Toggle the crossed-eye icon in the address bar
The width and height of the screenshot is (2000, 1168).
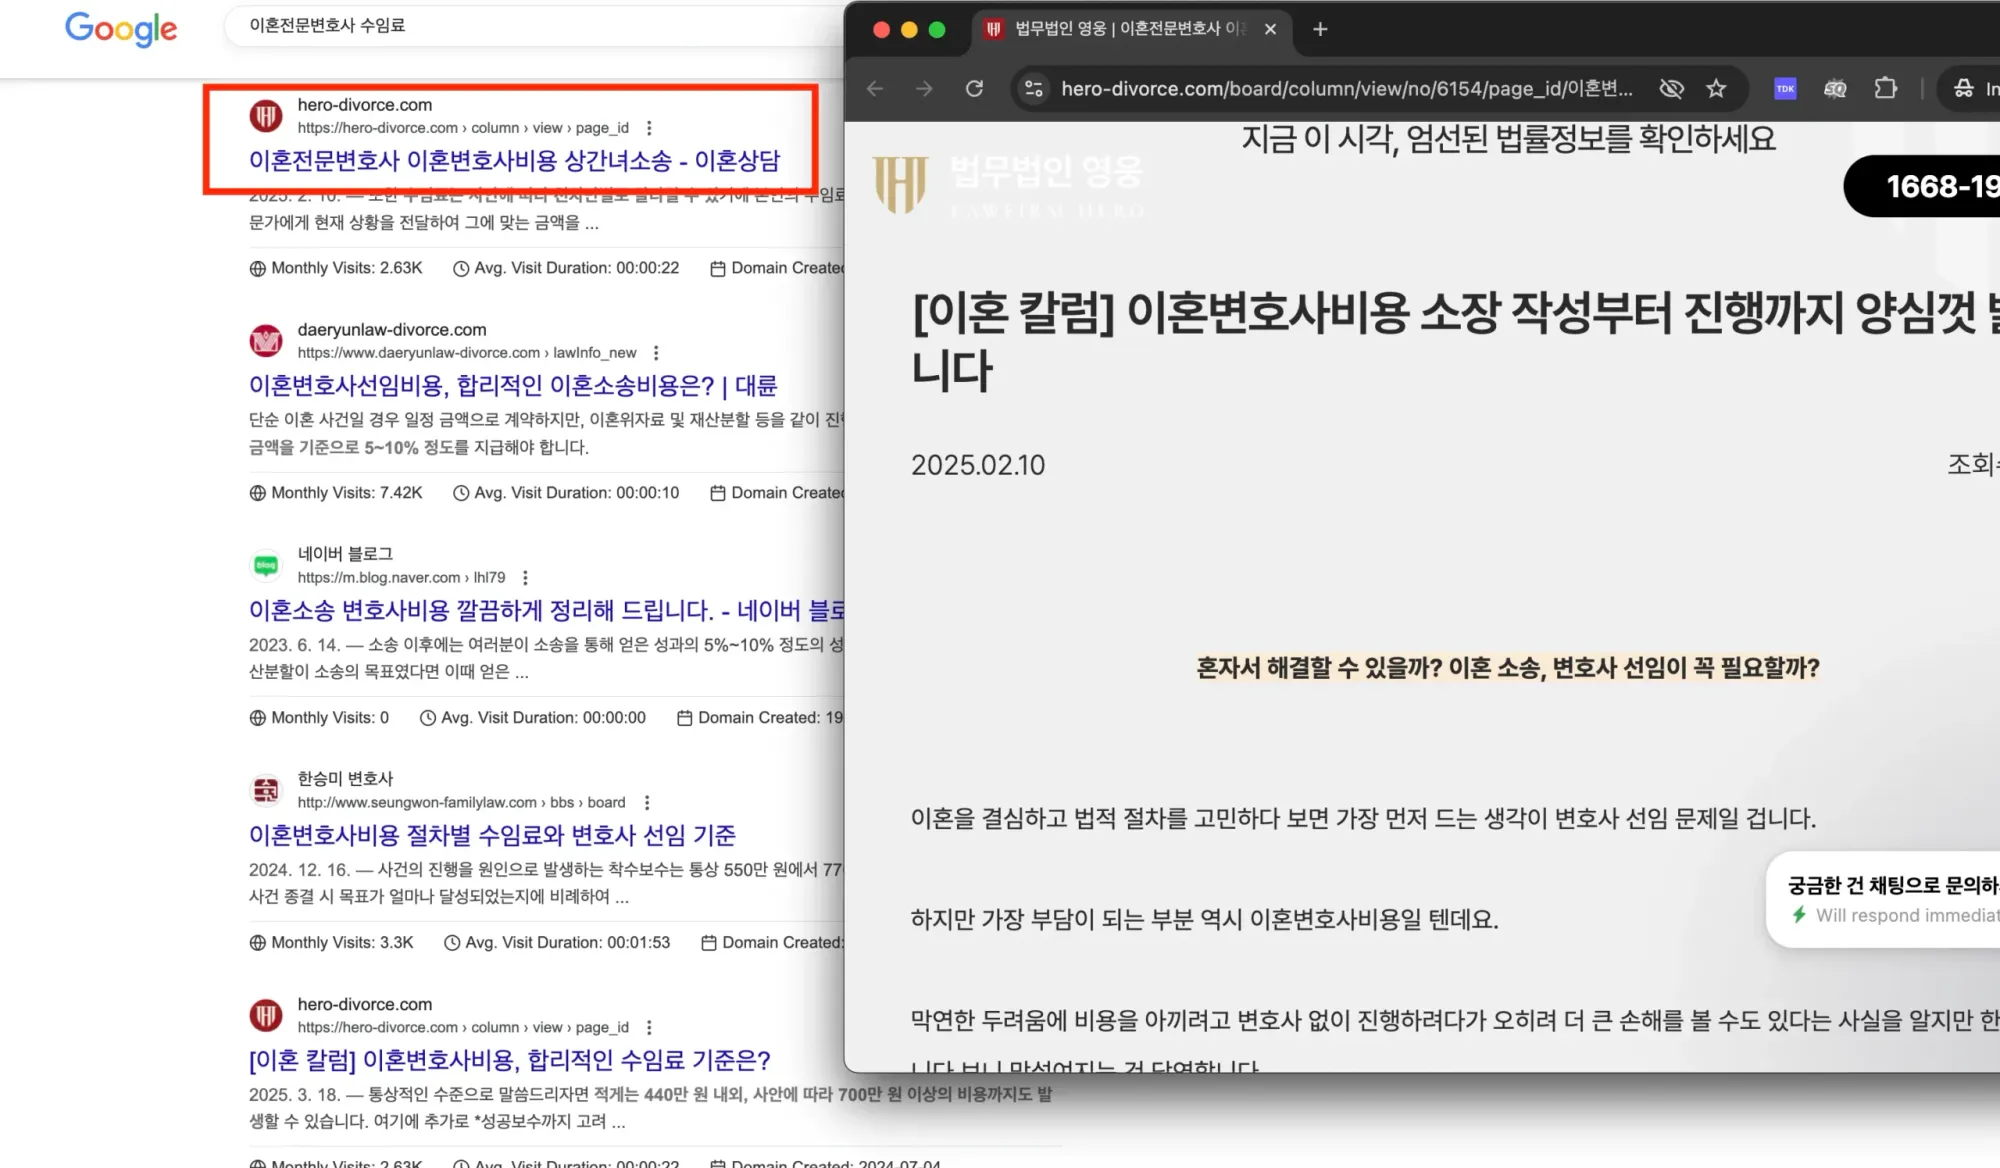pyautogui.click(x=1671, y=88)
